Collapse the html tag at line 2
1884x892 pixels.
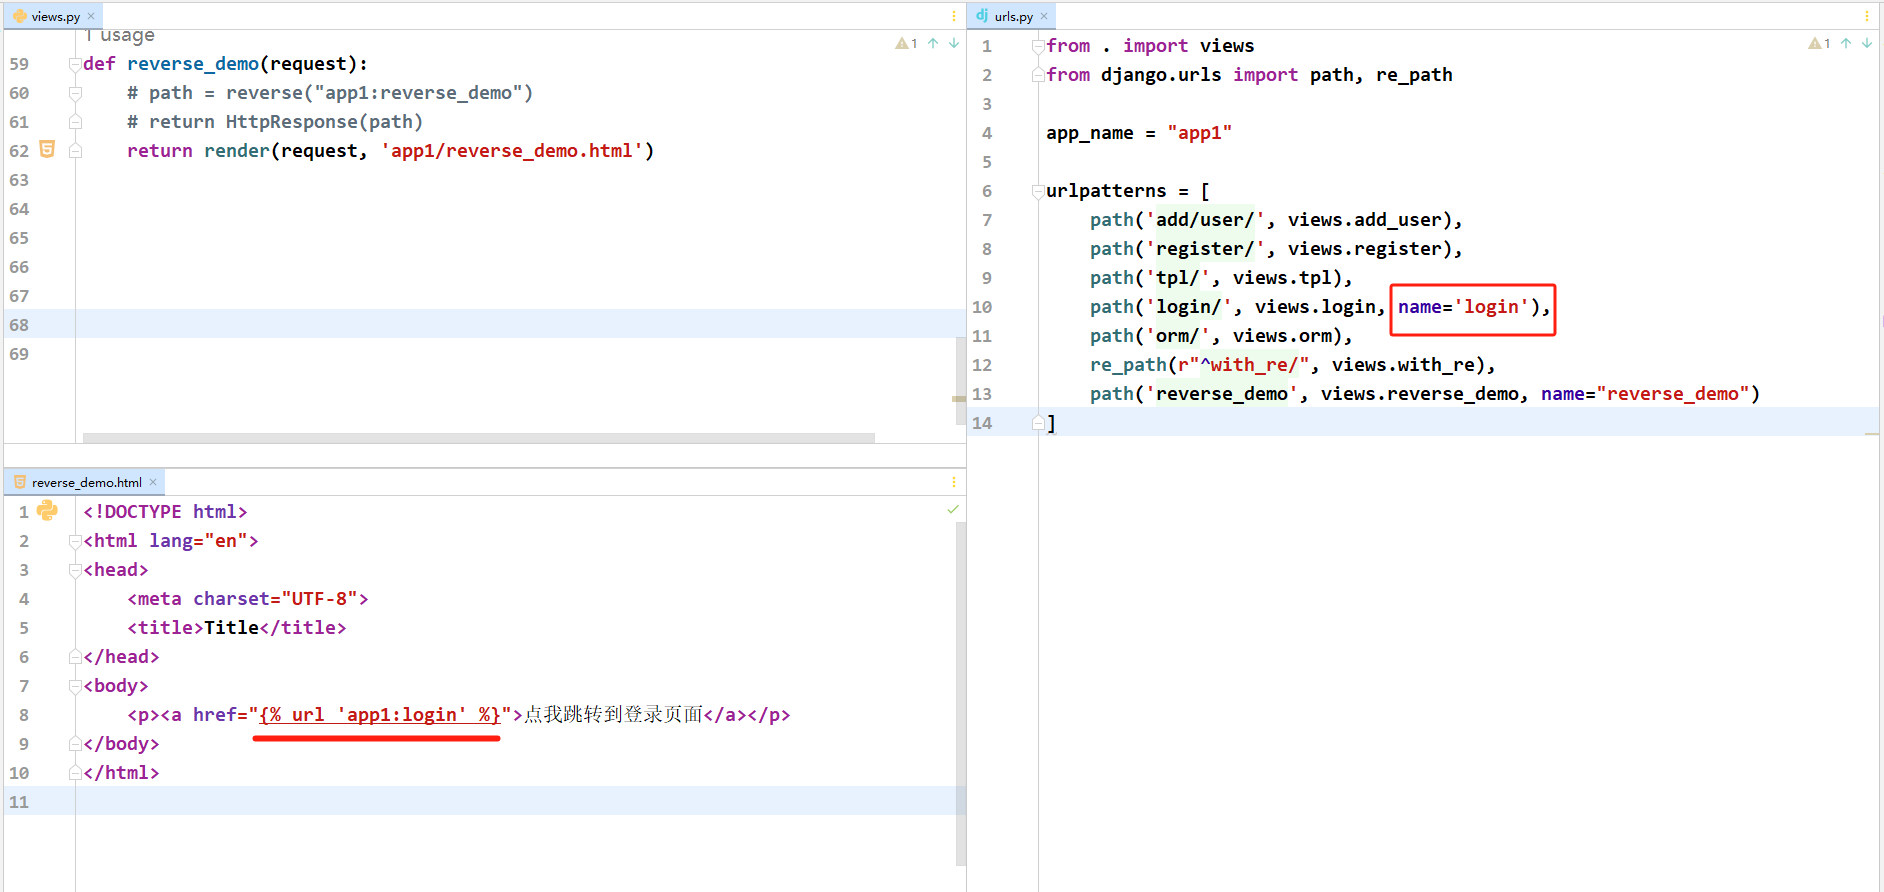click(75, 541)
